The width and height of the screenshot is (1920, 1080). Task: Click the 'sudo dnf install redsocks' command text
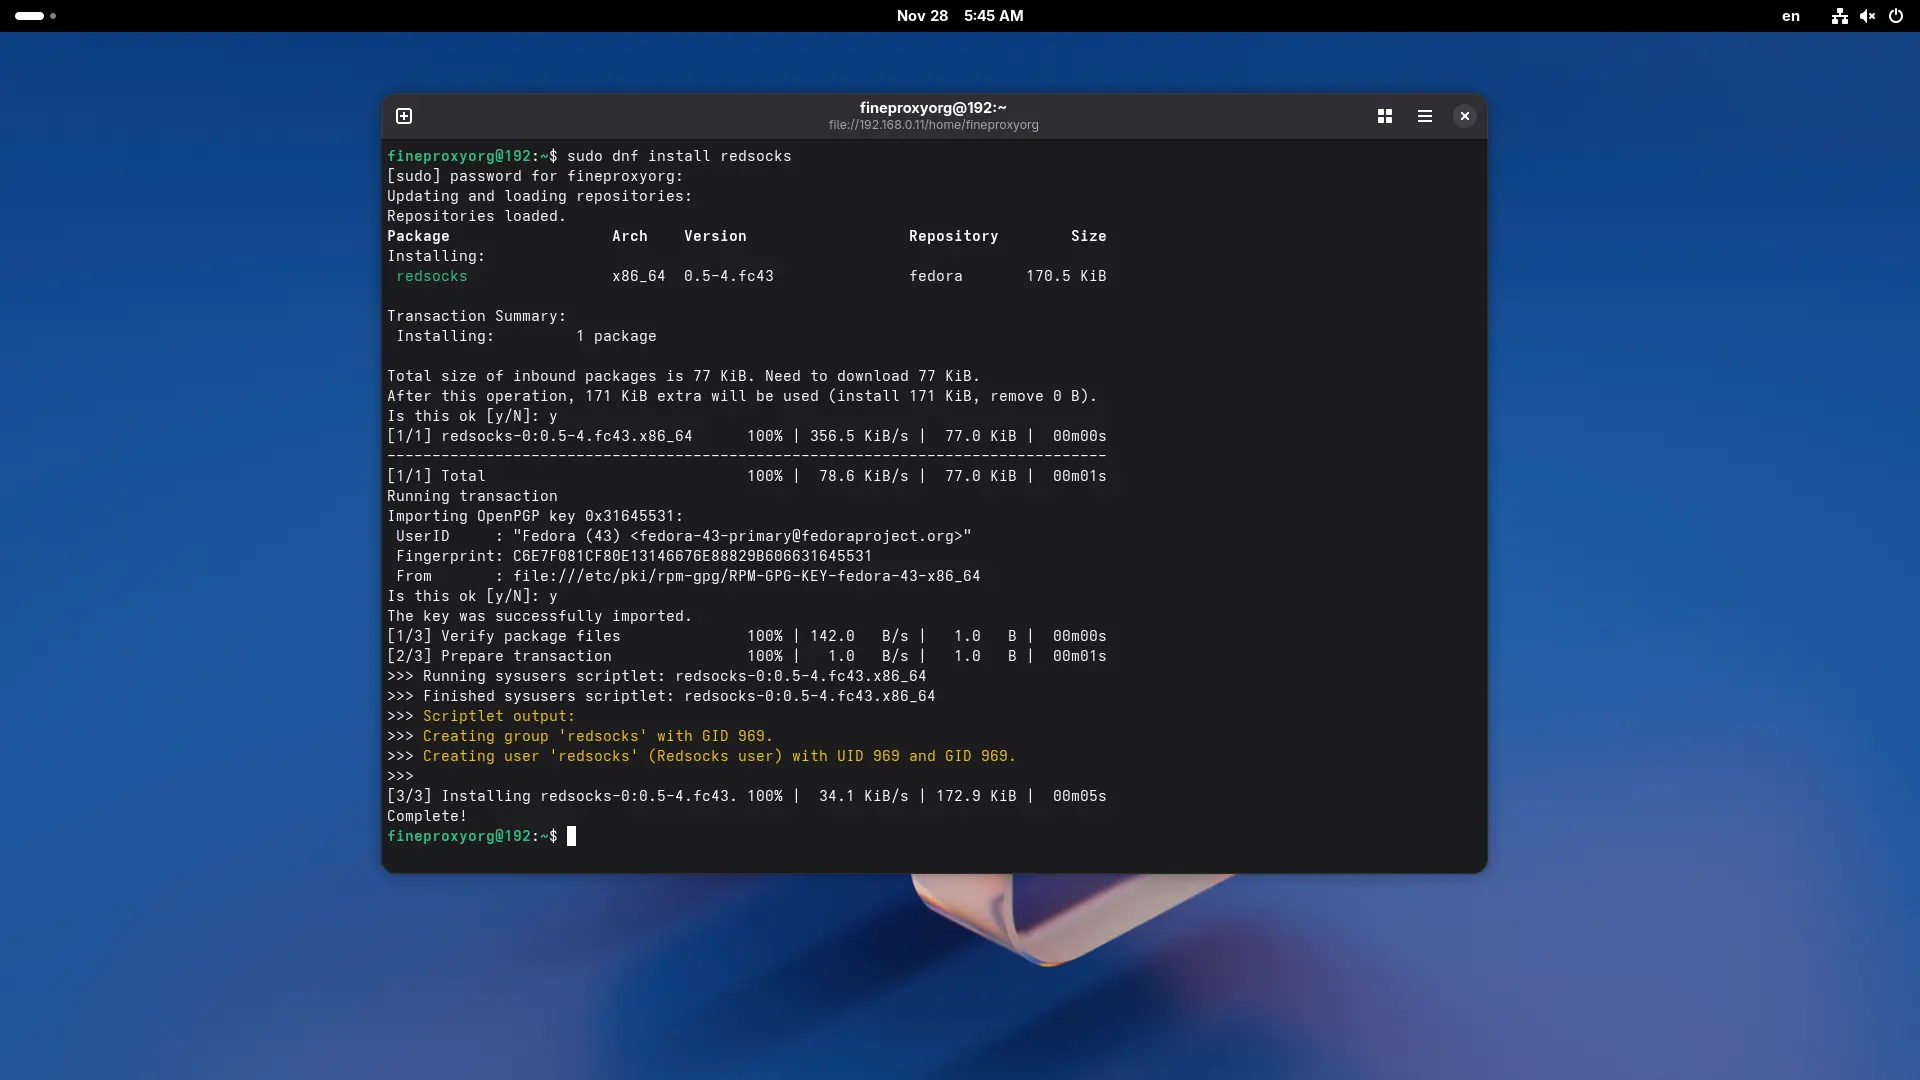tap(679, 156)
